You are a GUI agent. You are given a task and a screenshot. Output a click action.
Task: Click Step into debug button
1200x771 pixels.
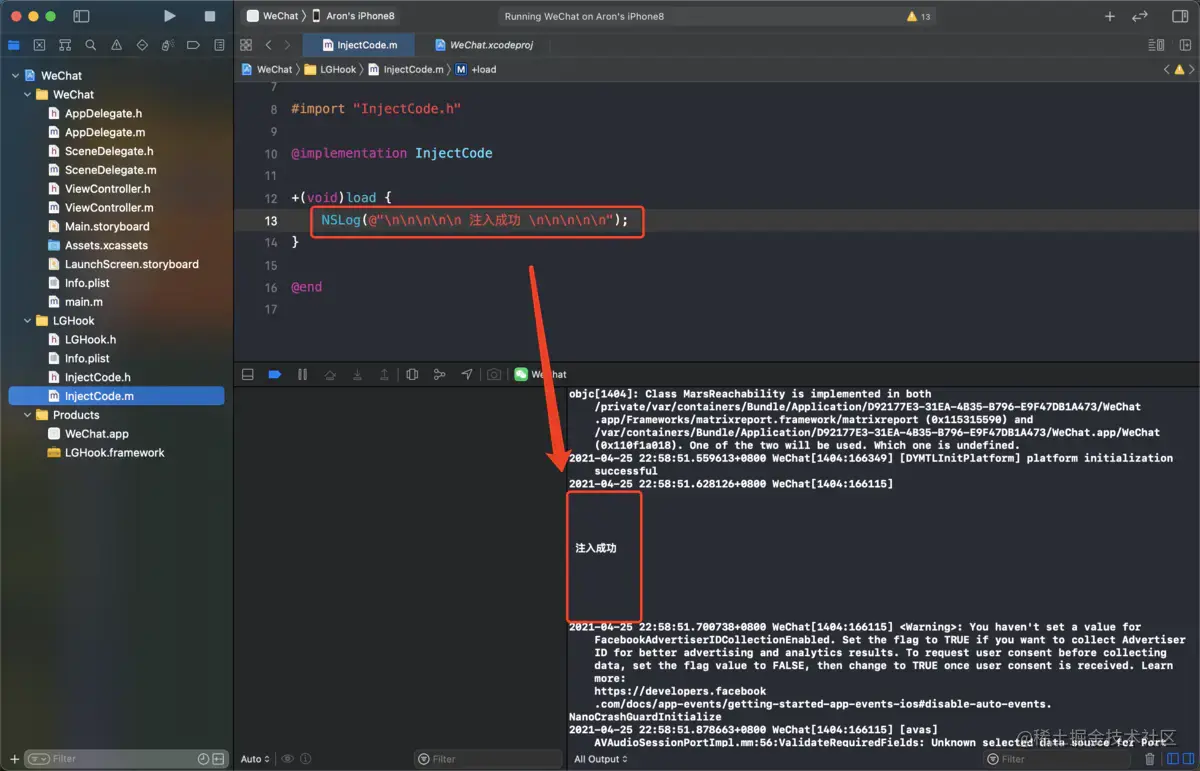[357, 374]
